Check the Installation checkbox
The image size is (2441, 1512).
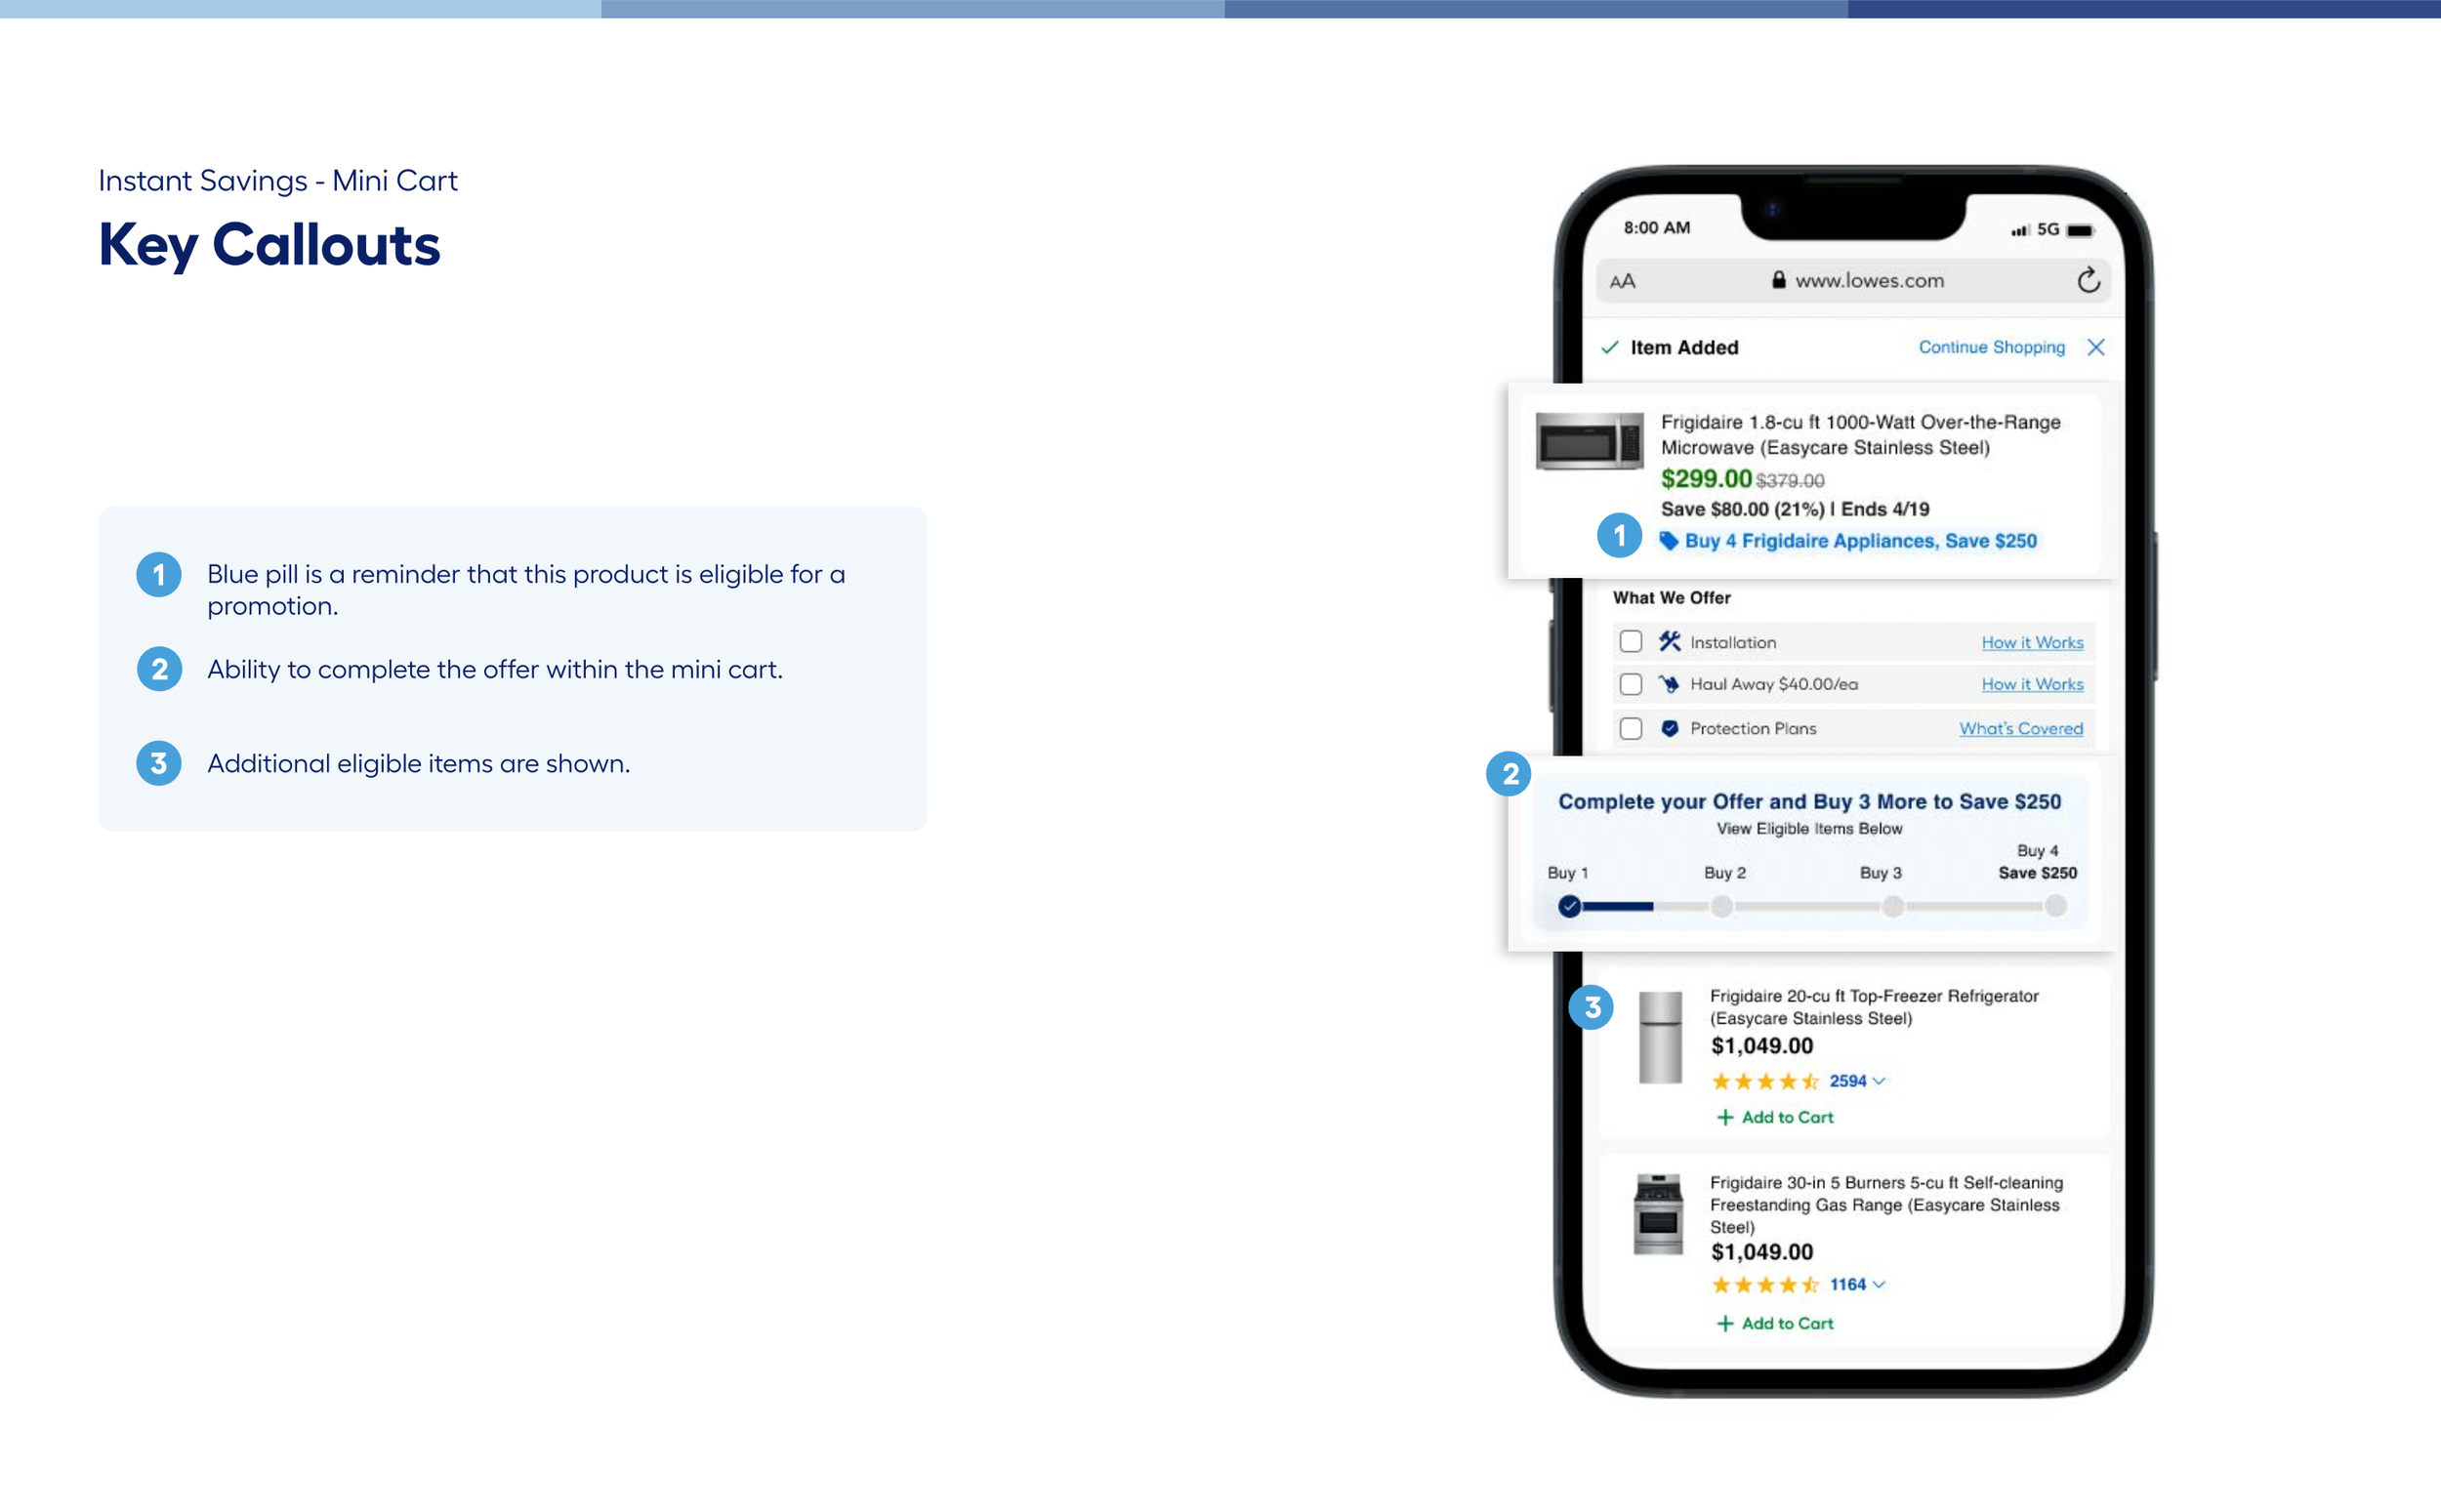coord(1631,641)
